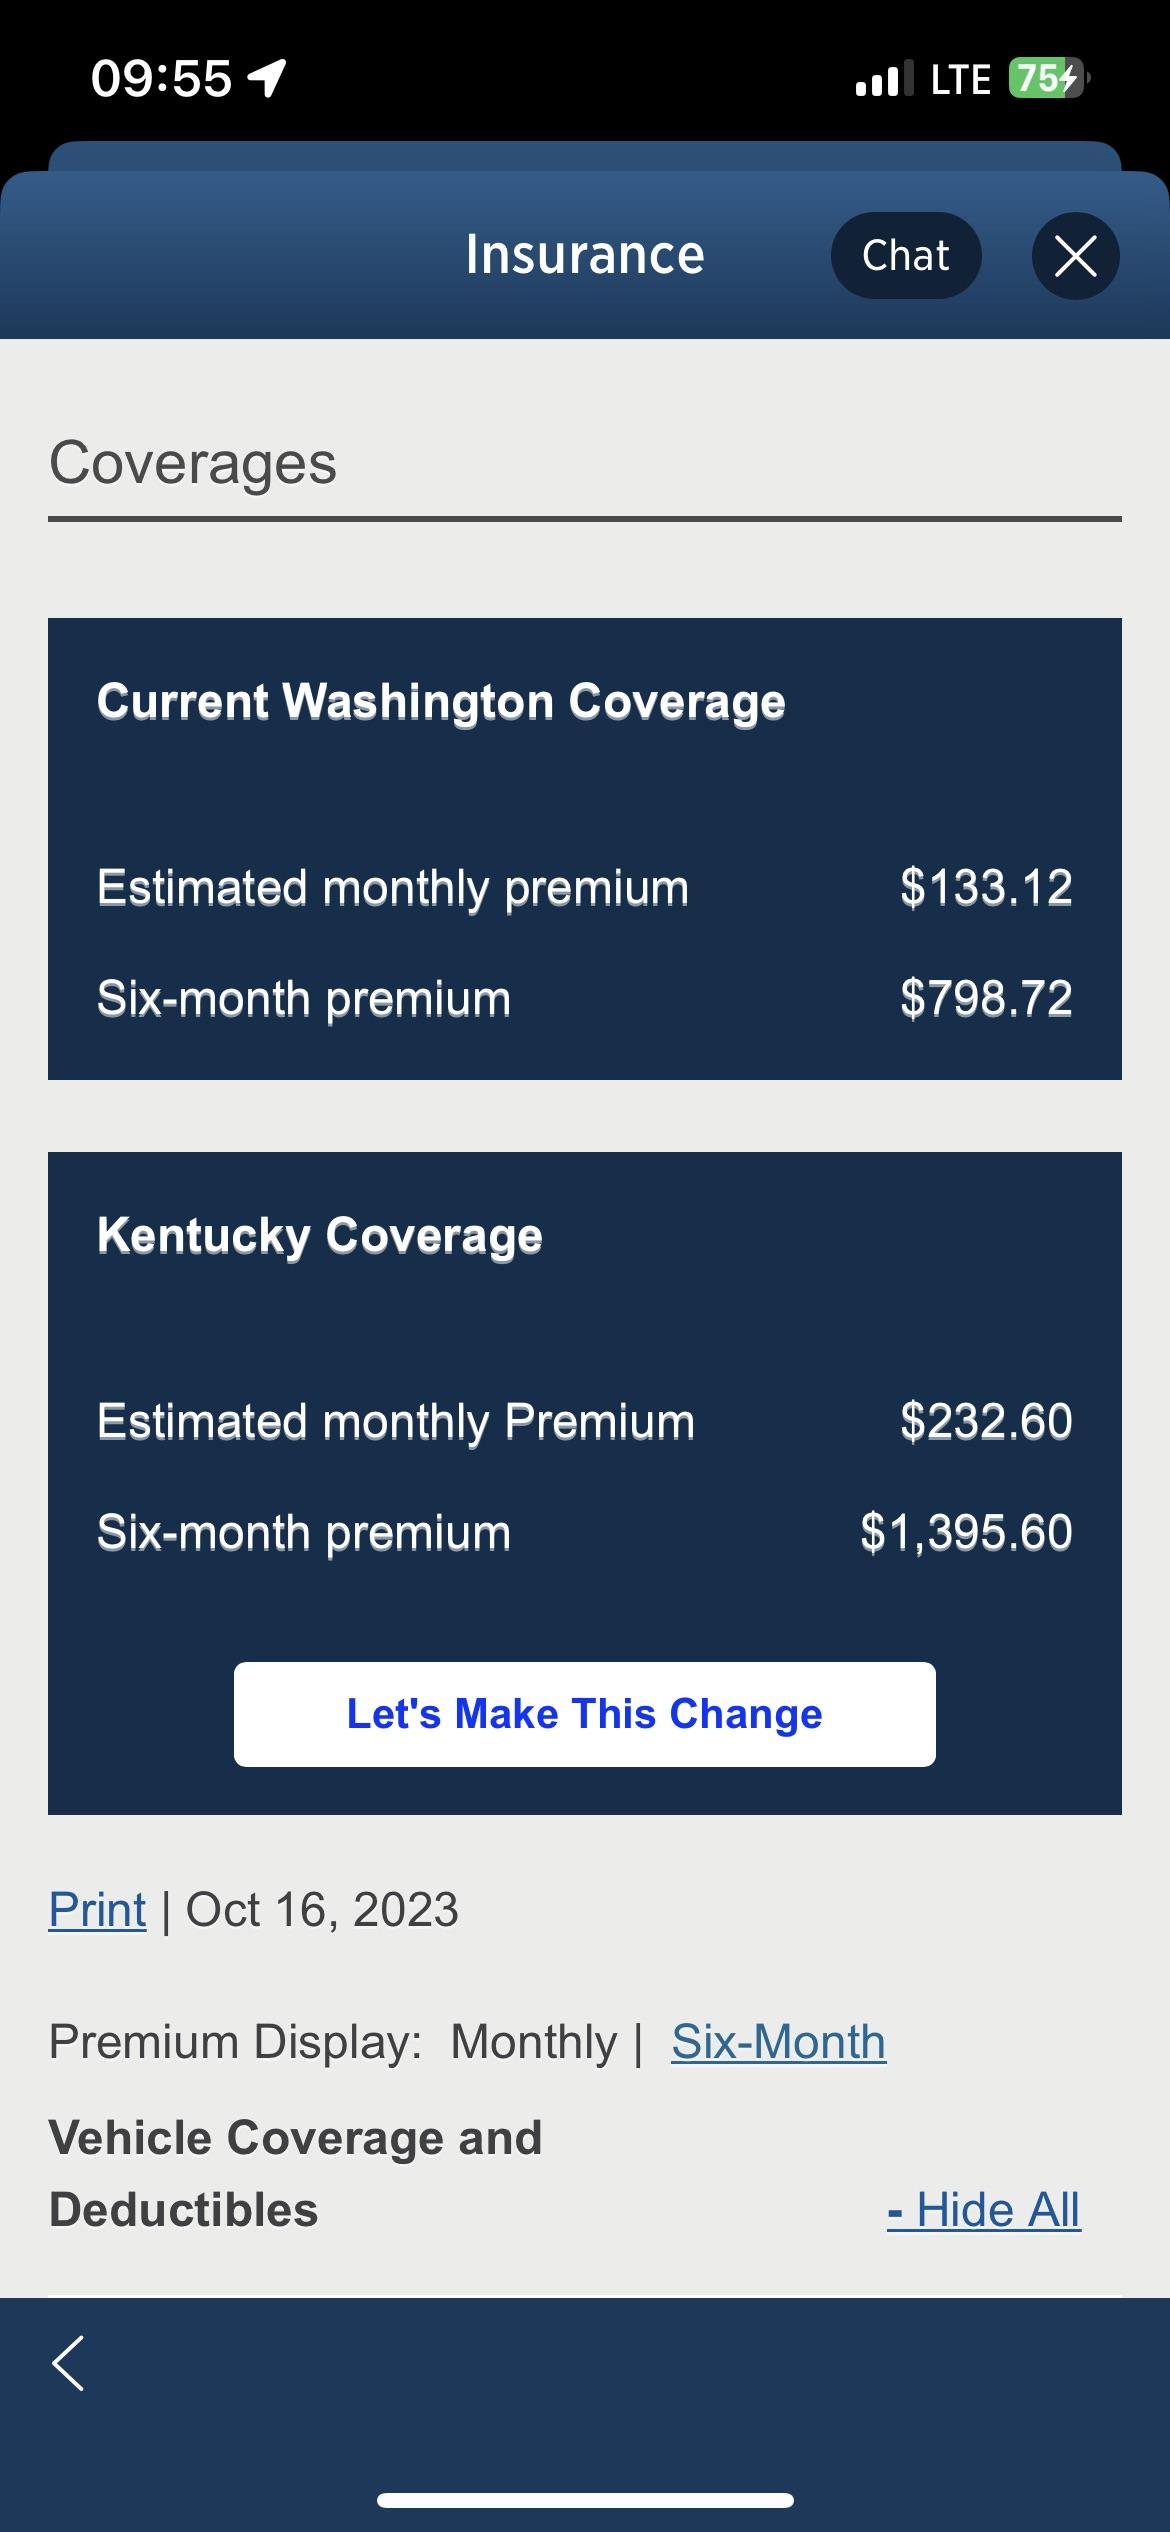Screen dimensions: 1170x2532
Task: Tap the Insurance header title
Action: (585, 255)
